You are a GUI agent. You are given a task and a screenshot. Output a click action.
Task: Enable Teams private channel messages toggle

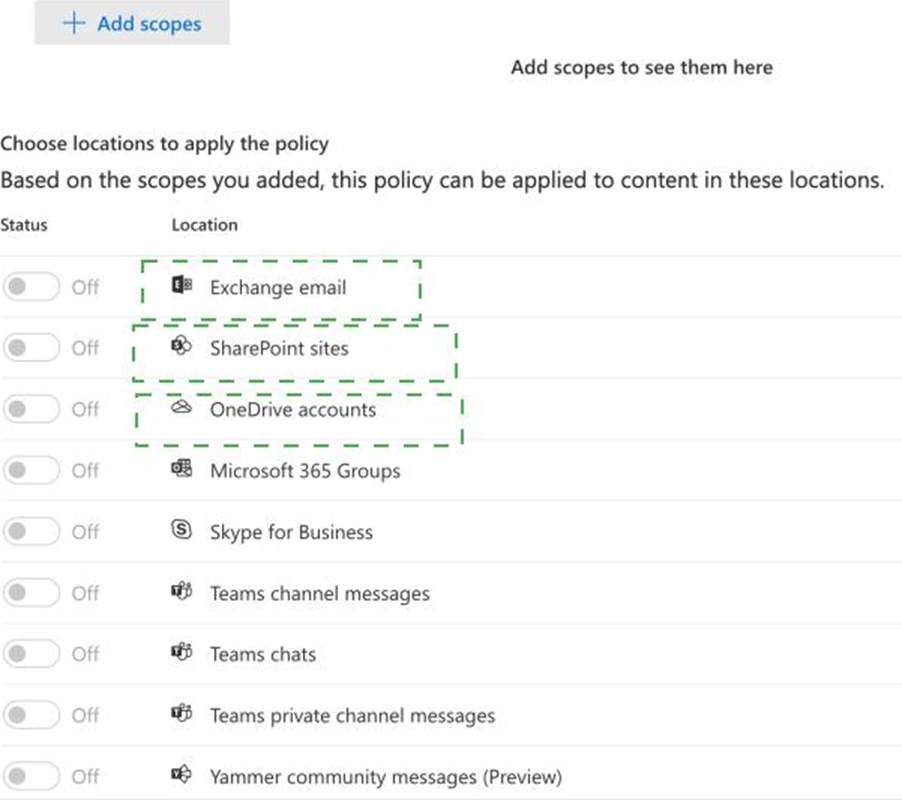click(x=31, y=715)
